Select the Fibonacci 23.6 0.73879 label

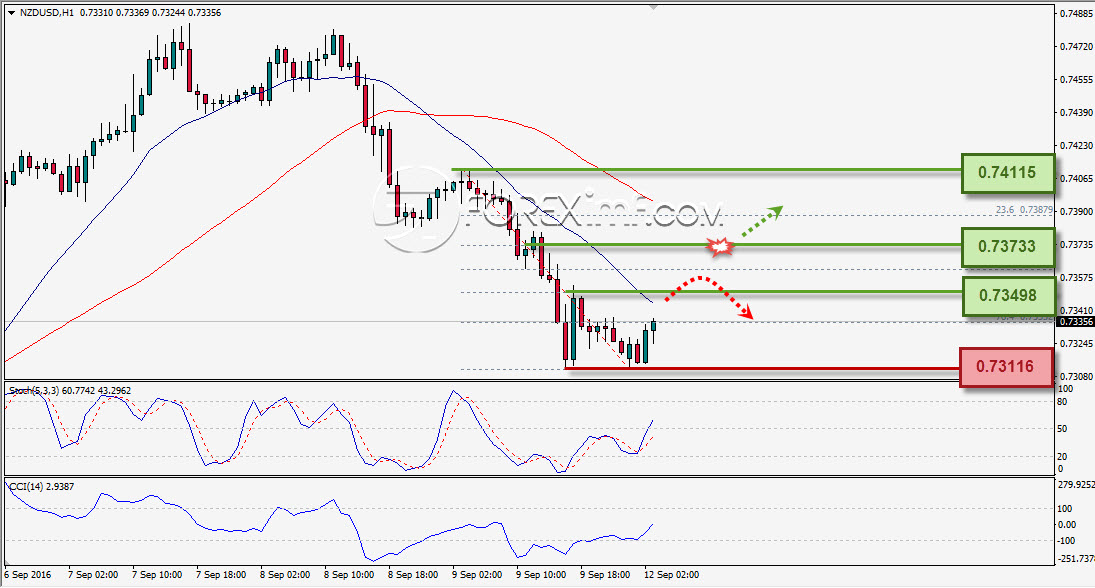(x=1024, y=210)
